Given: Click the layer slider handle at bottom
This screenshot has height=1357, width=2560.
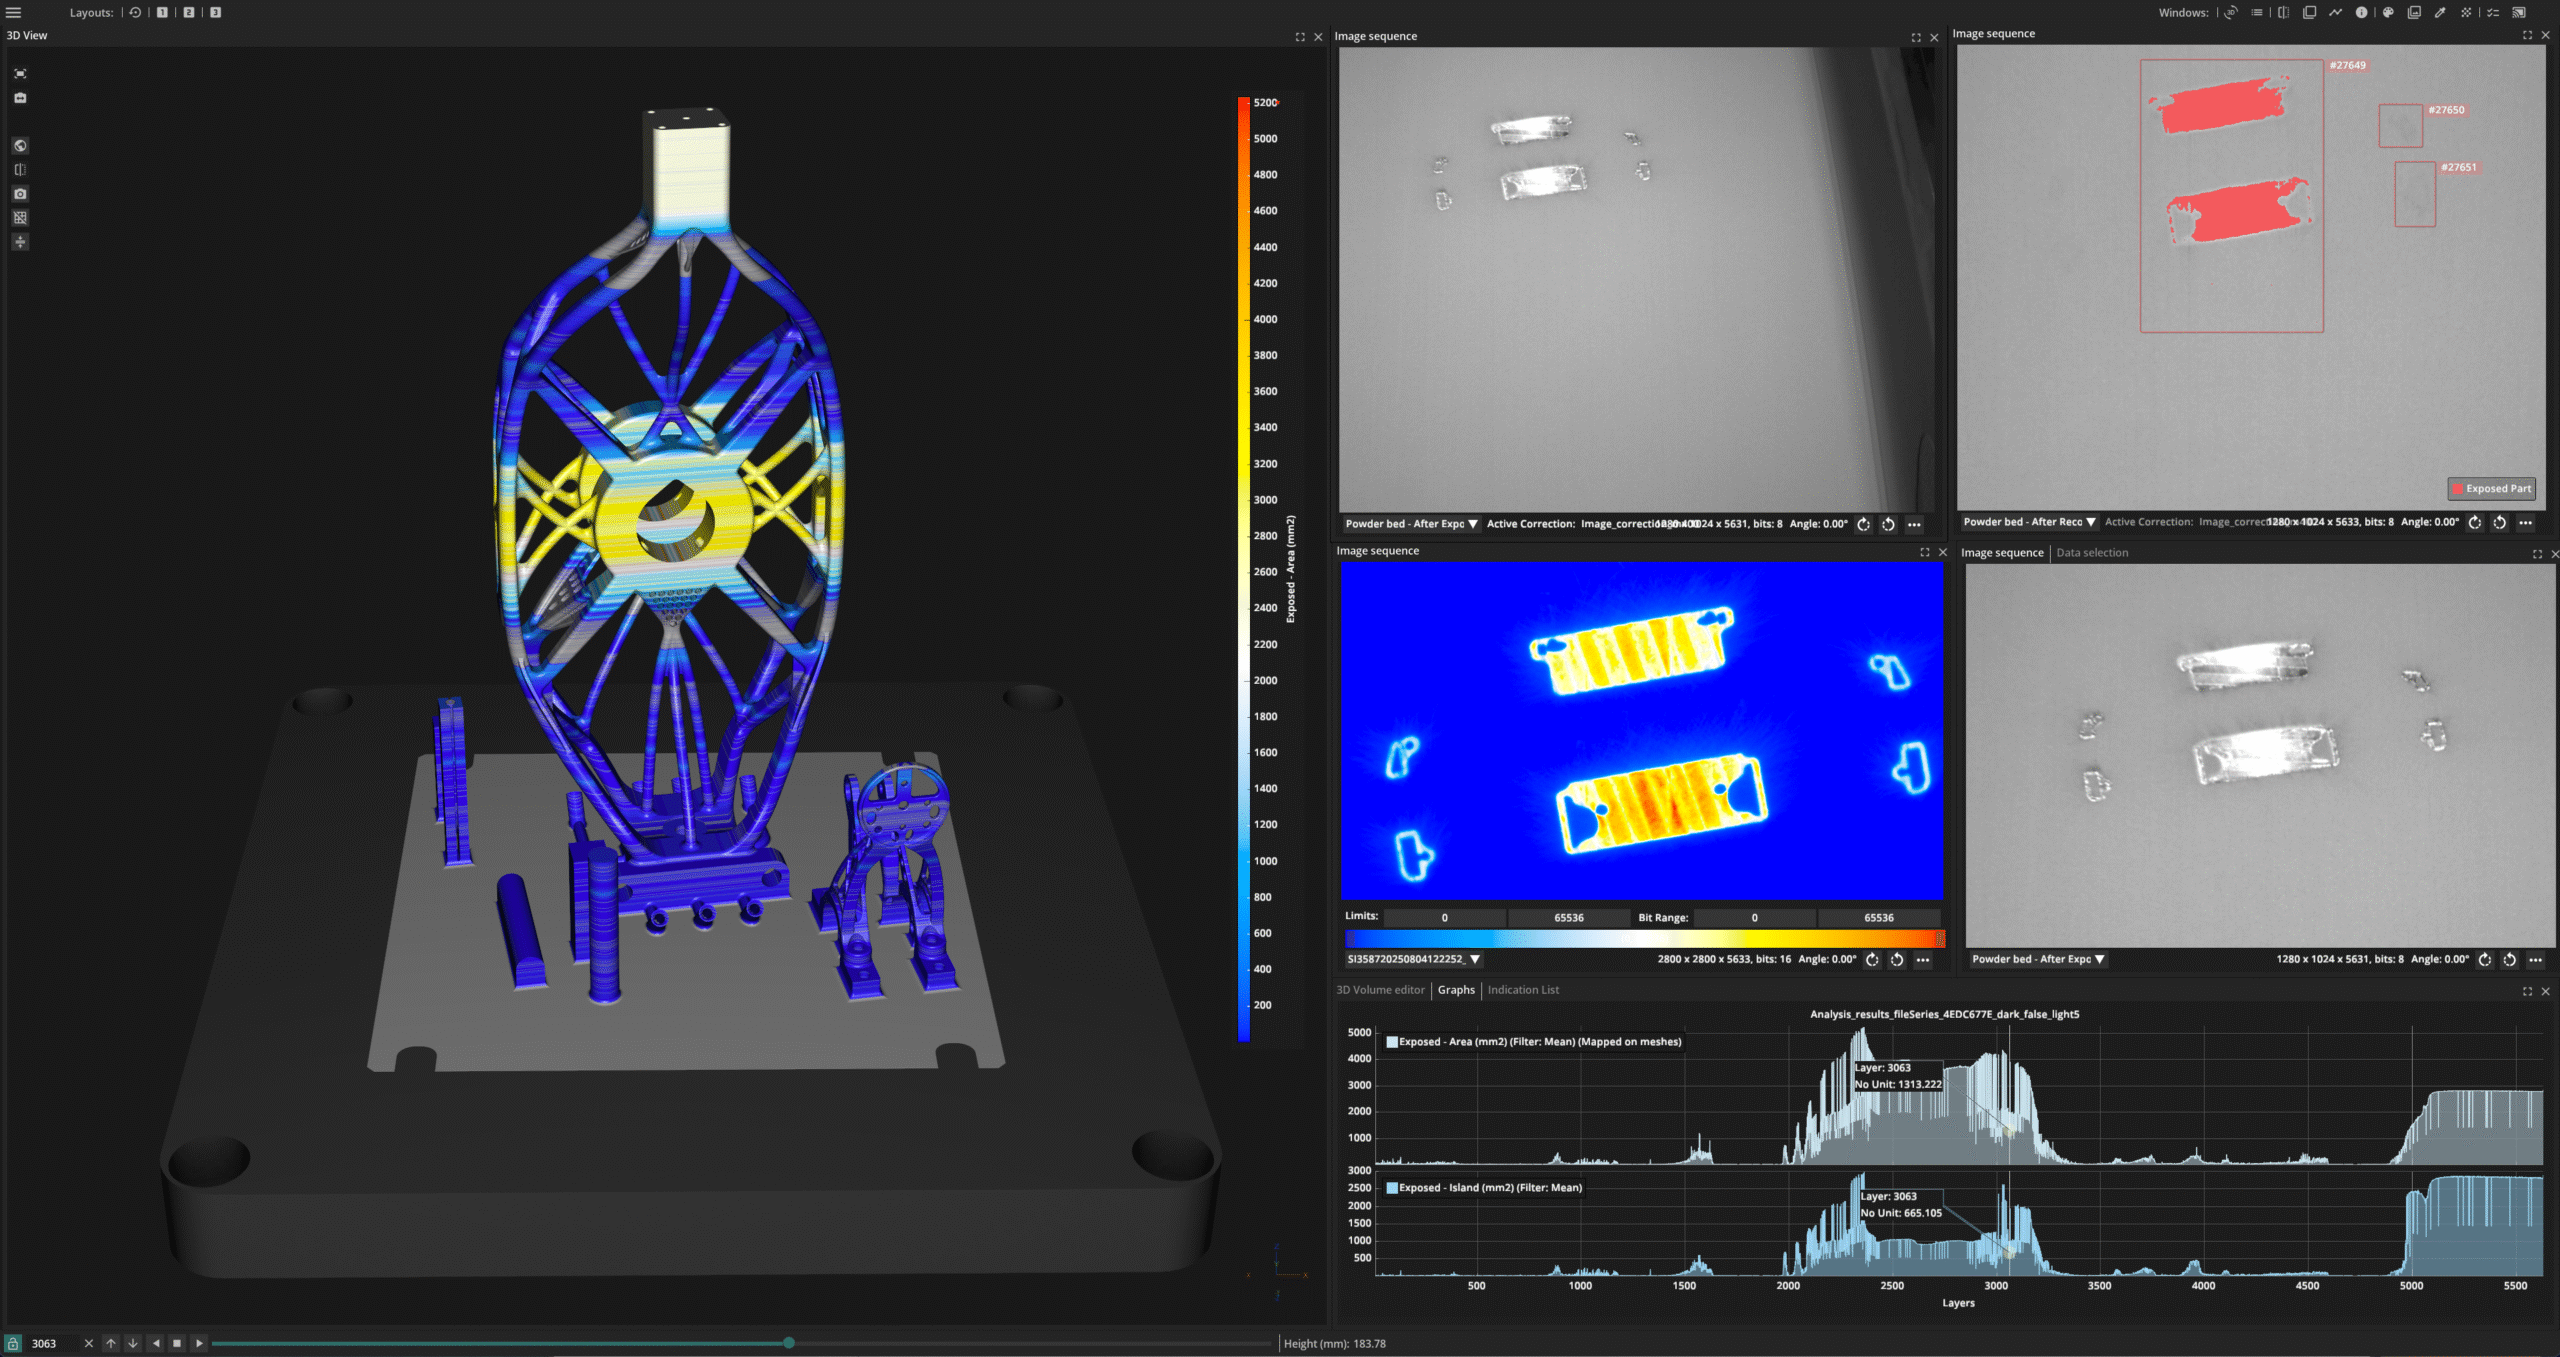Looking at the screenshot, I should [789, 1343].
